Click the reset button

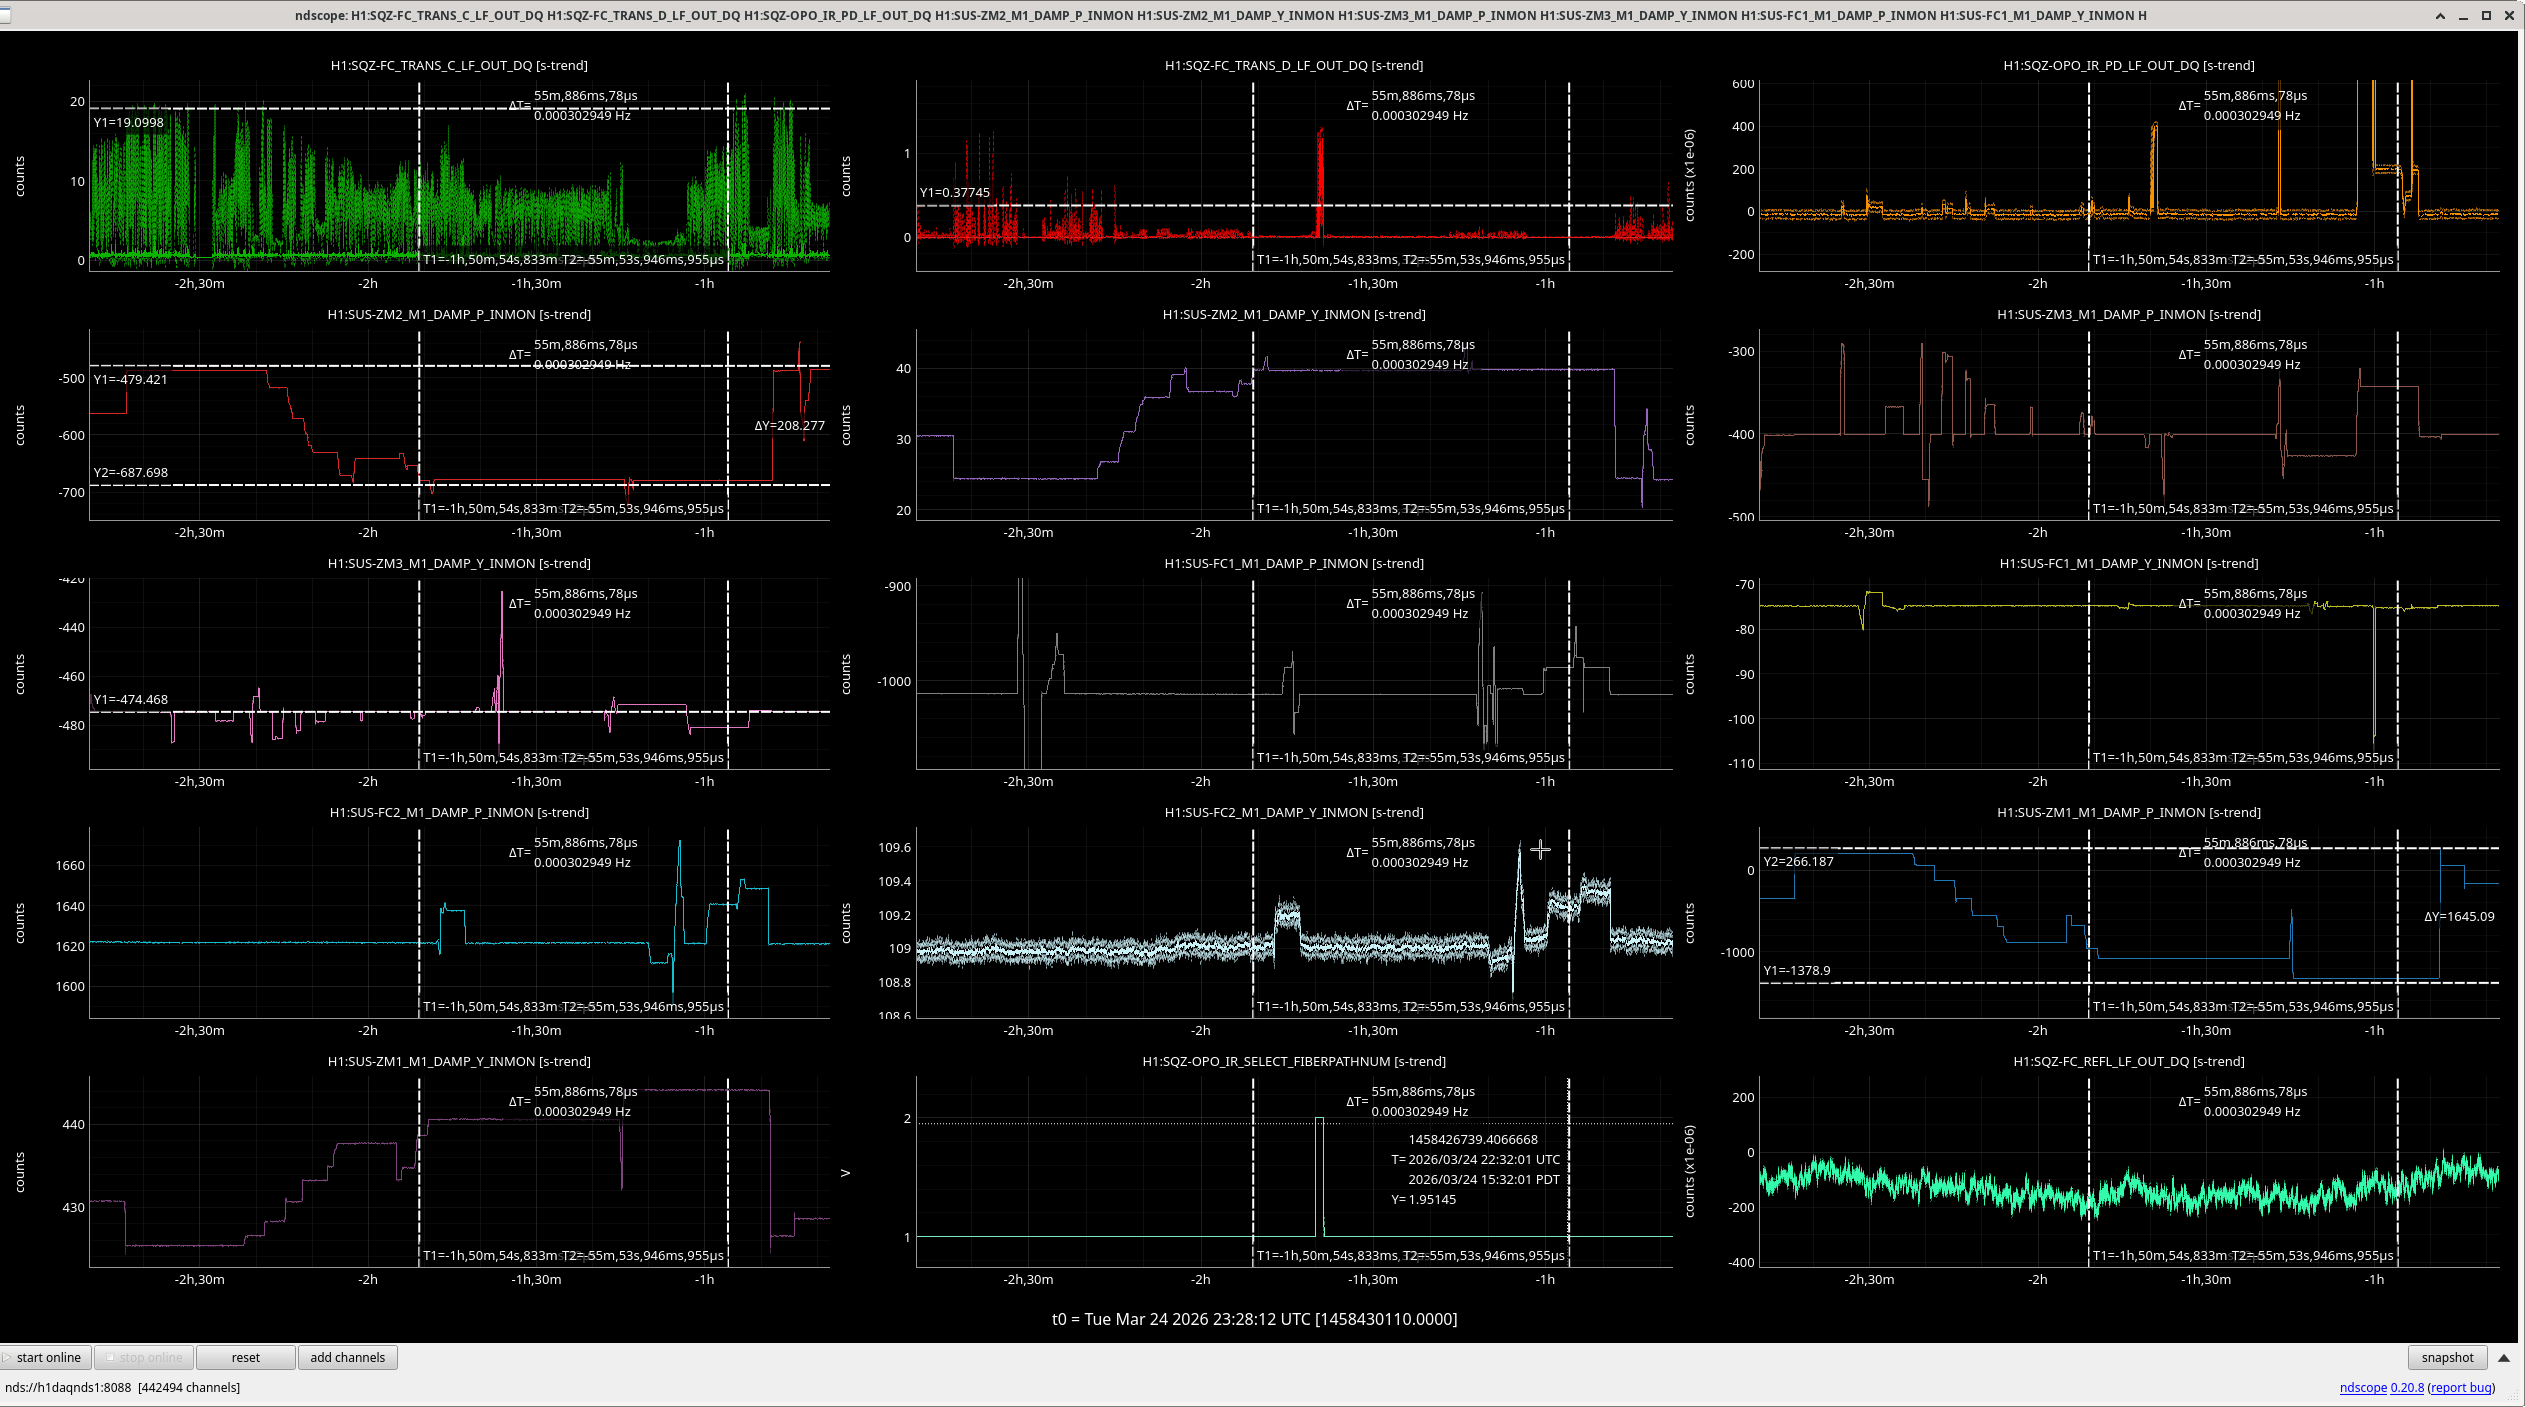(245, 1357)
